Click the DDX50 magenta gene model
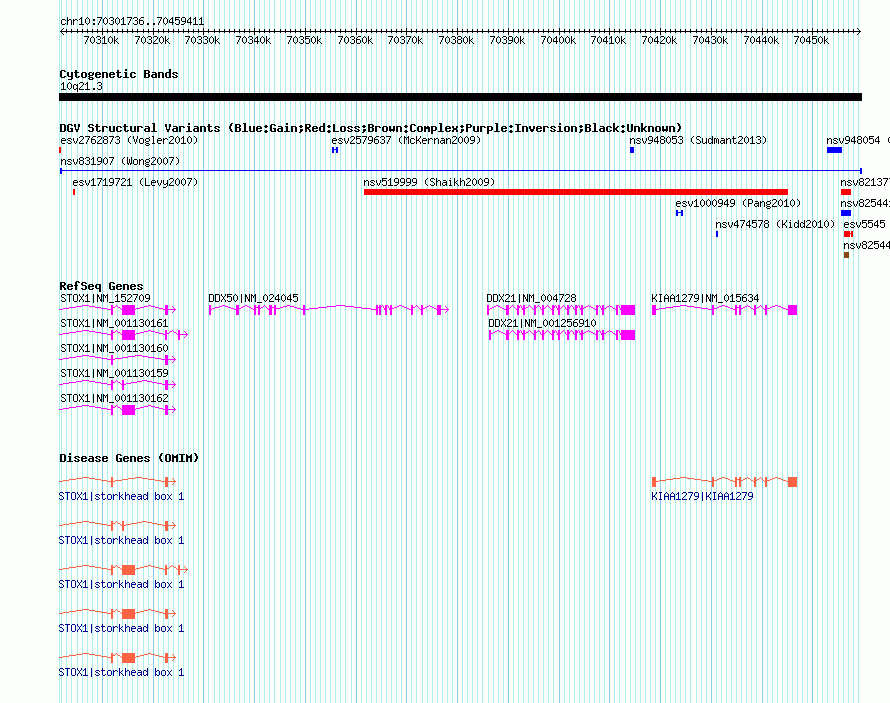This screenshot has width=890, height=703. tap(329, 309)
